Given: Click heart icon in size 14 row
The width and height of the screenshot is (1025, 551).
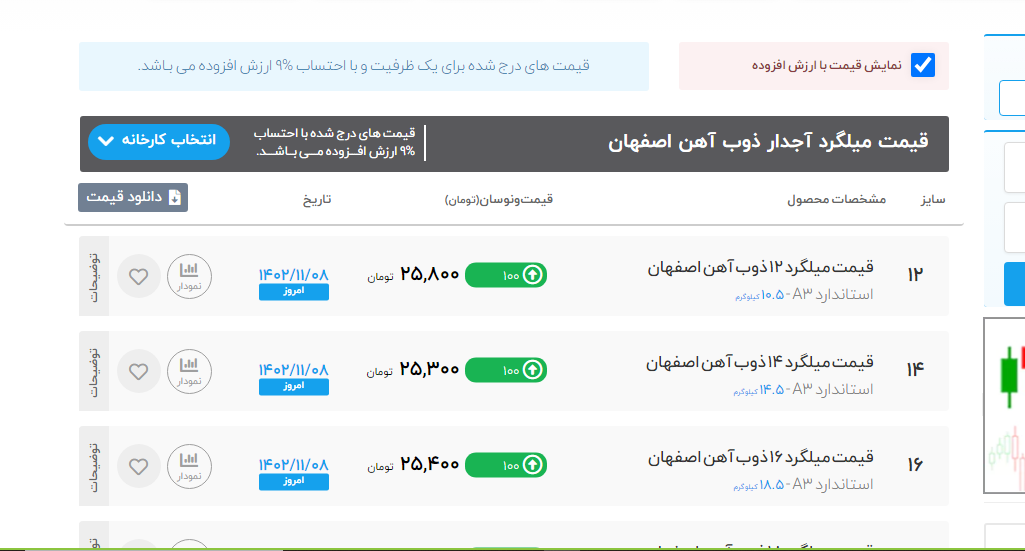Looking at the screenshot, I should click(138, 371).
